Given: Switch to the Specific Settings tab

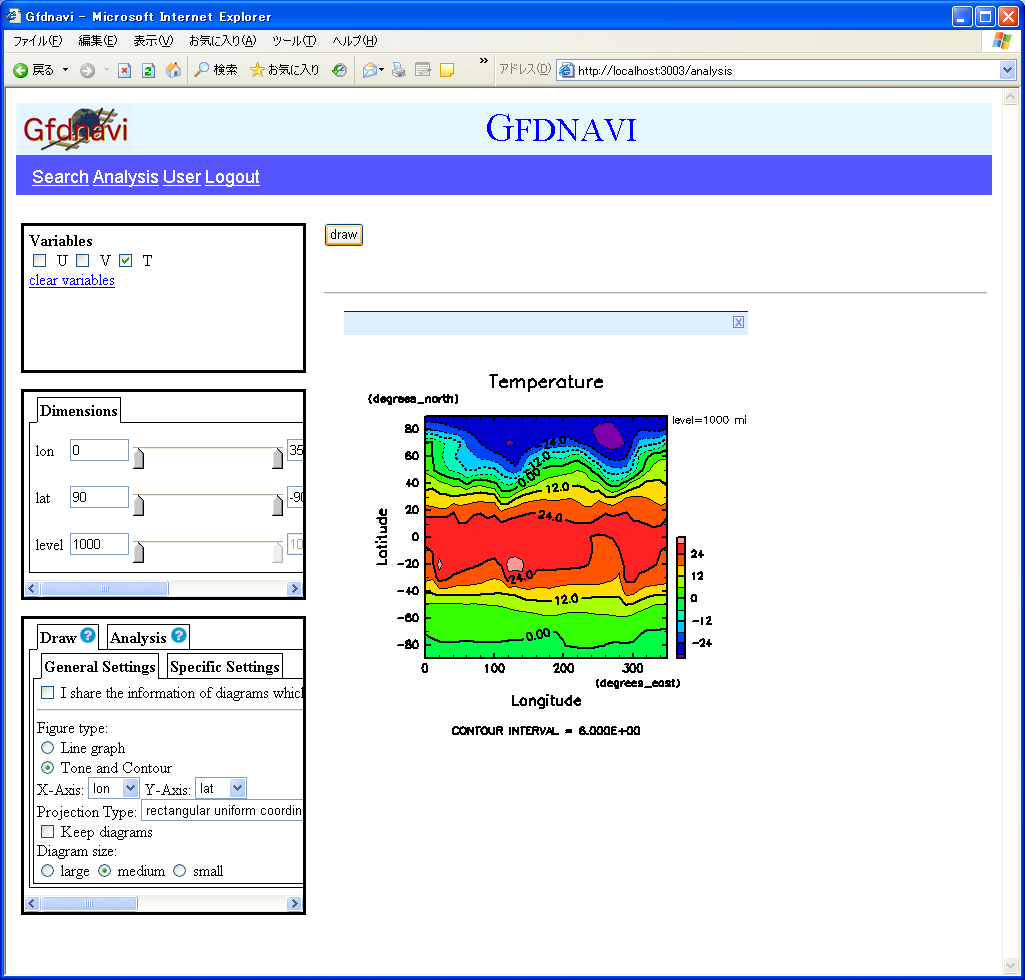Looking at the screenshot, I should click(x=225, y=667).
